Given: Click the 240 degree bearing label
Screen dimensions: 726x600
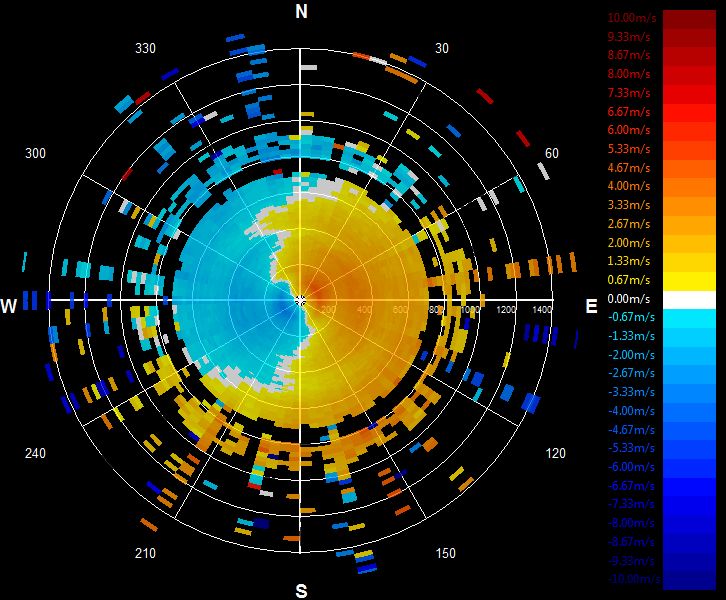Looking at the screenshot, I should pyautogui.click(x=35, y=453).
